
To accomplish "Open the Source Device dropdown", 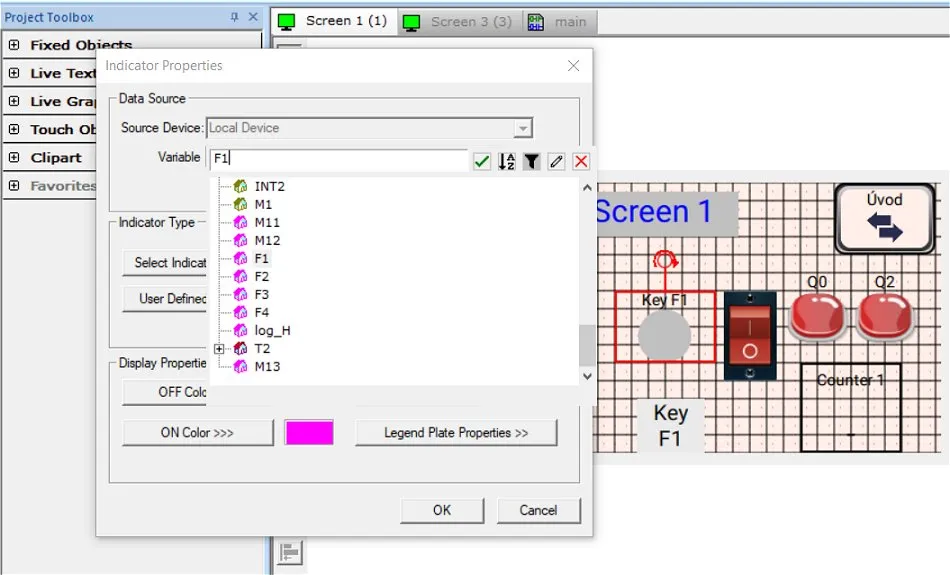I will pyautogui.click(x=522, y=128).
